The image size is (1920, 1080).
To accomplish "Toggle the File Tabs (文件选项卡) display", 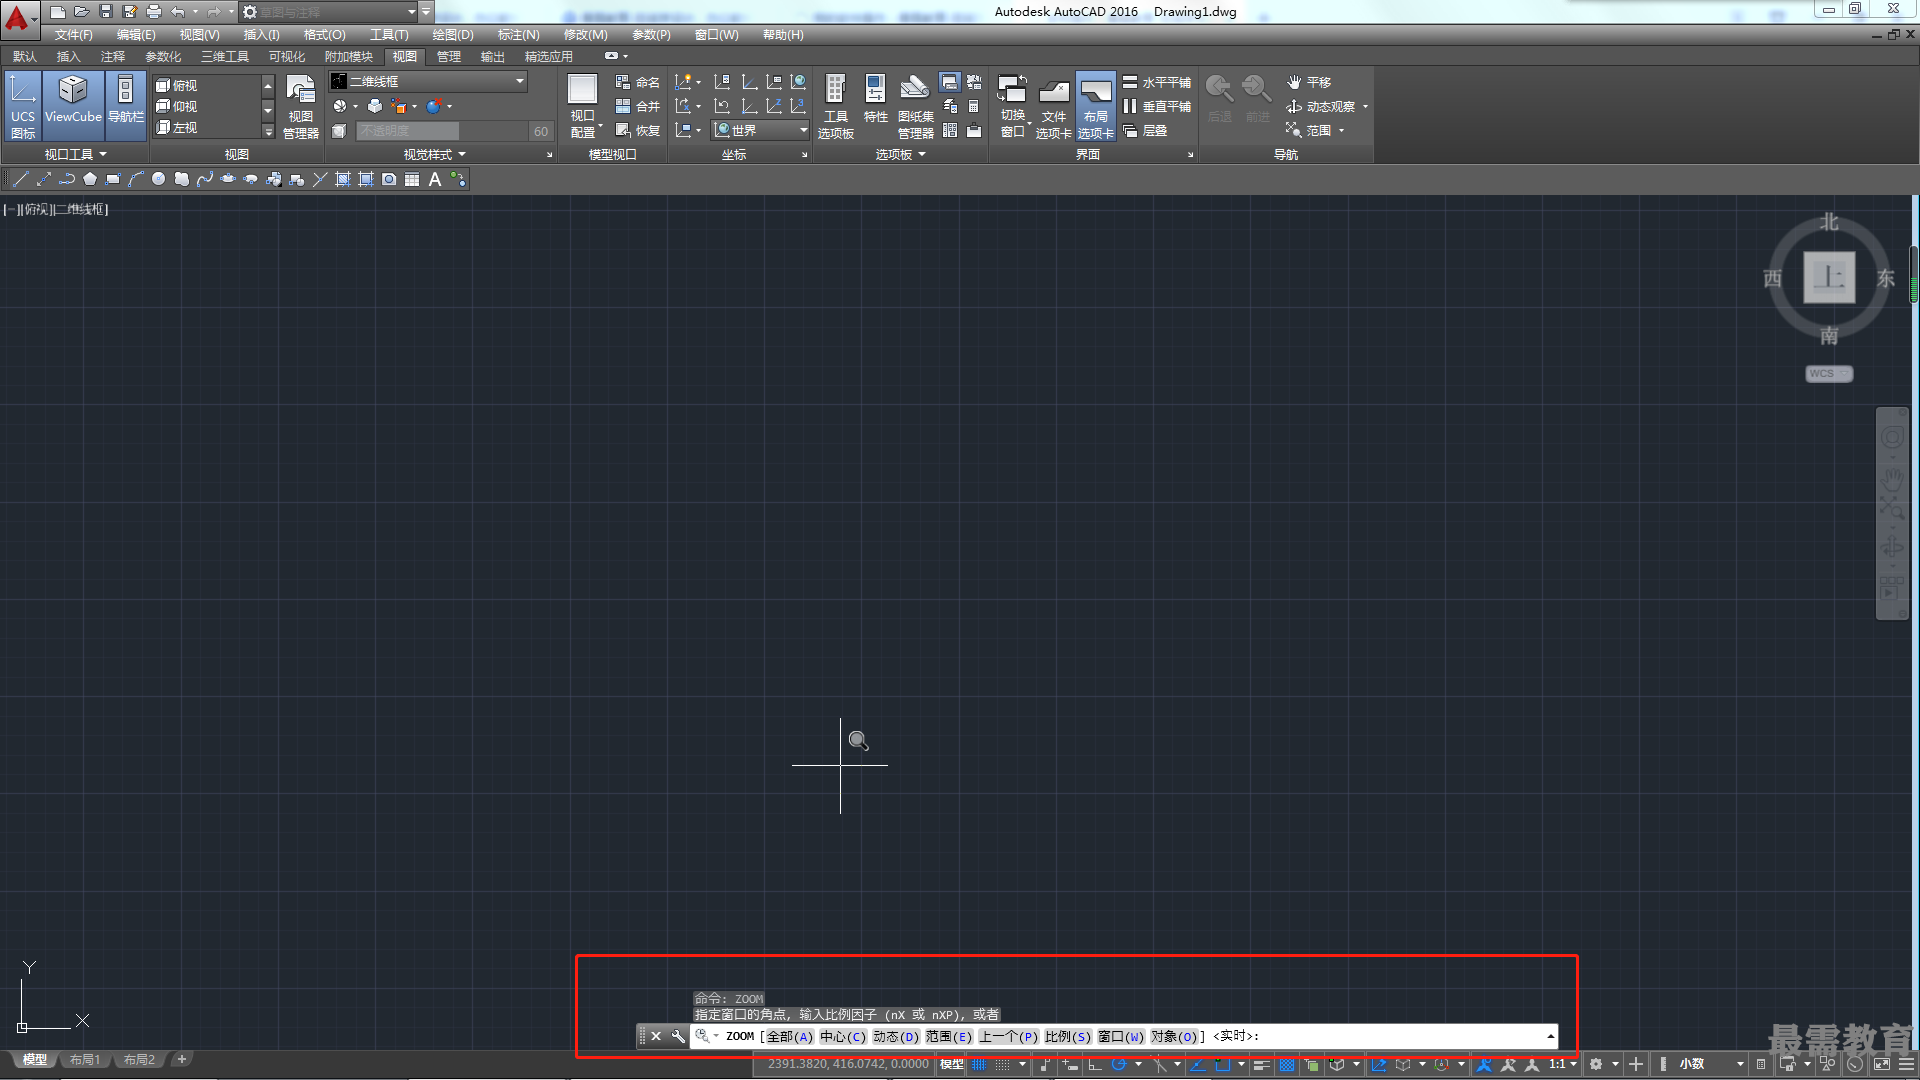I will point(1053,106).
